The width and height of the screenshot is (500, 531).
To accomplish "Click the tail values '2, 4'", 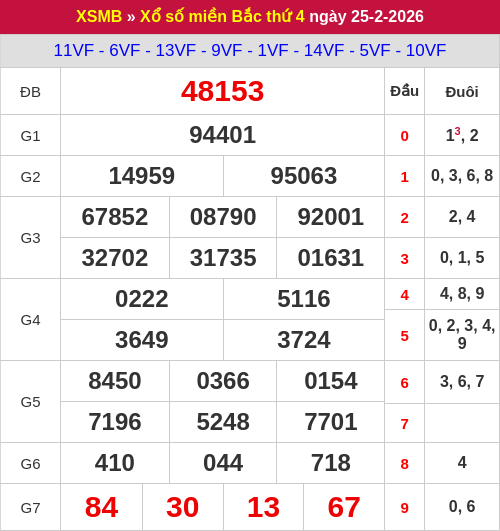I will tap(462, 216).
